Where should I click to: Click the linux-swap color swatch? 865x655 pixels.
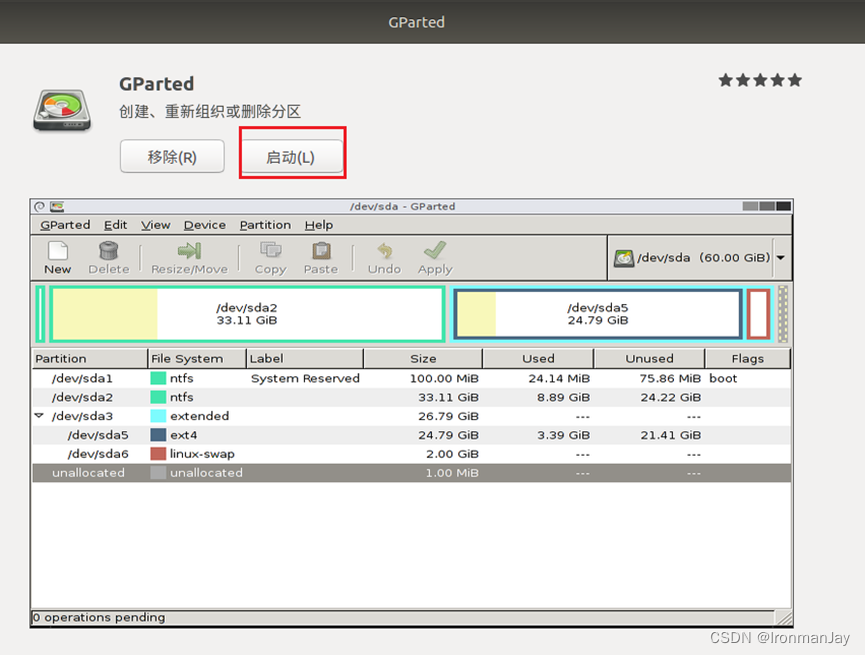[158, 454]
